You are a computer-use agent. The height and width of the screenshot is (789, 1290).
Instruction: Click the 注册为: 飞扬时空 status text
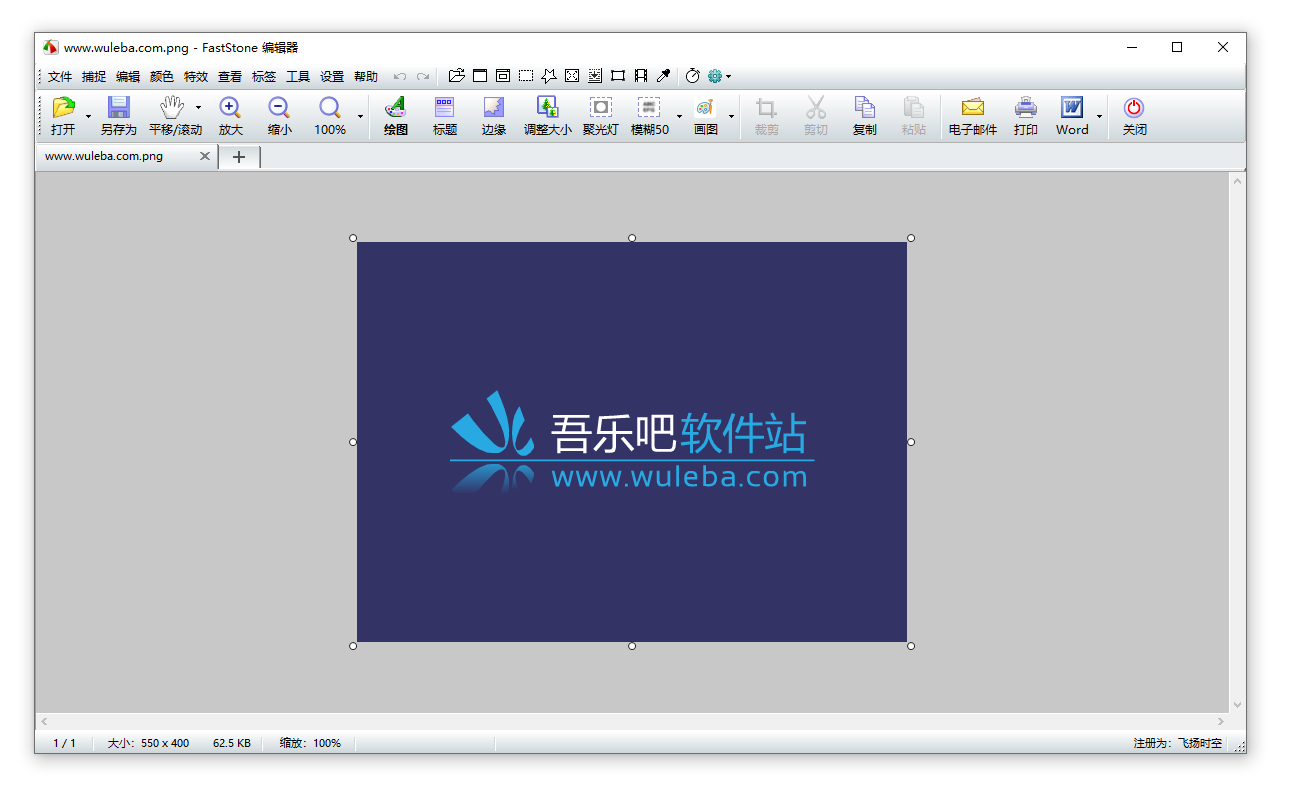pos(1177,743)
